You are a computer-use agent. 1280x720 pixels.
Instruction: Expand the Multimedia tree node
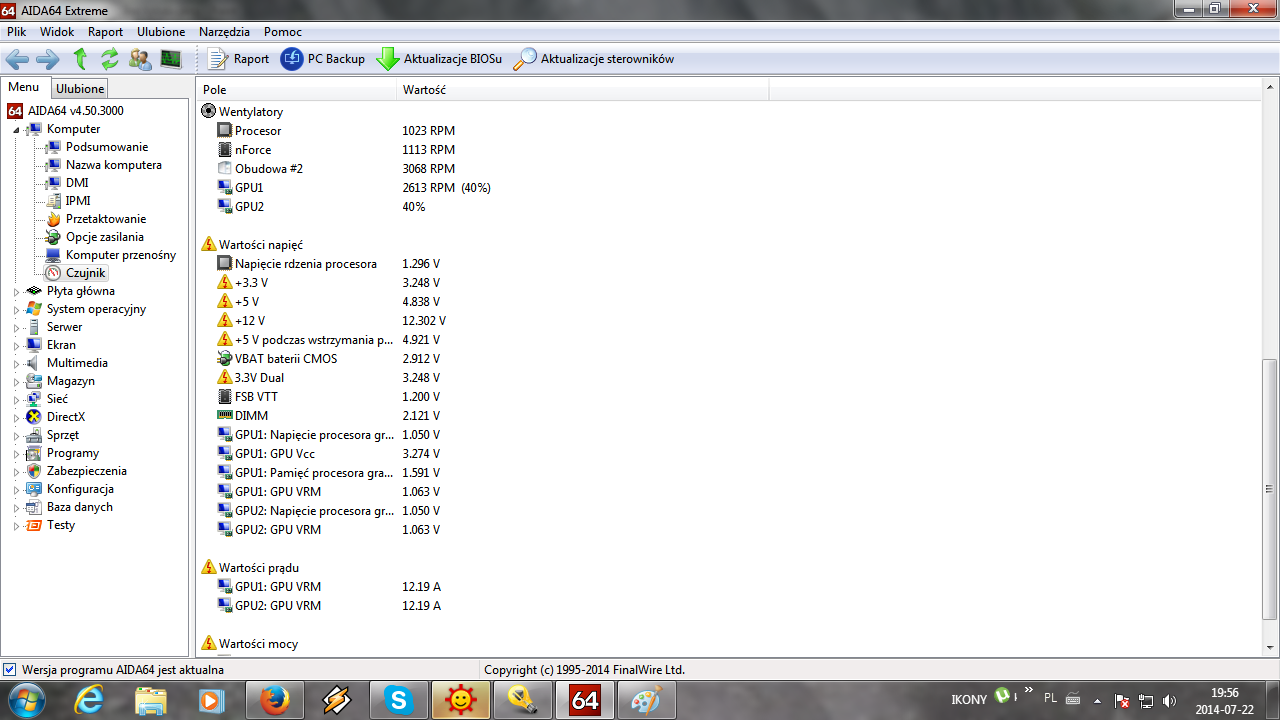click(17, 364)
